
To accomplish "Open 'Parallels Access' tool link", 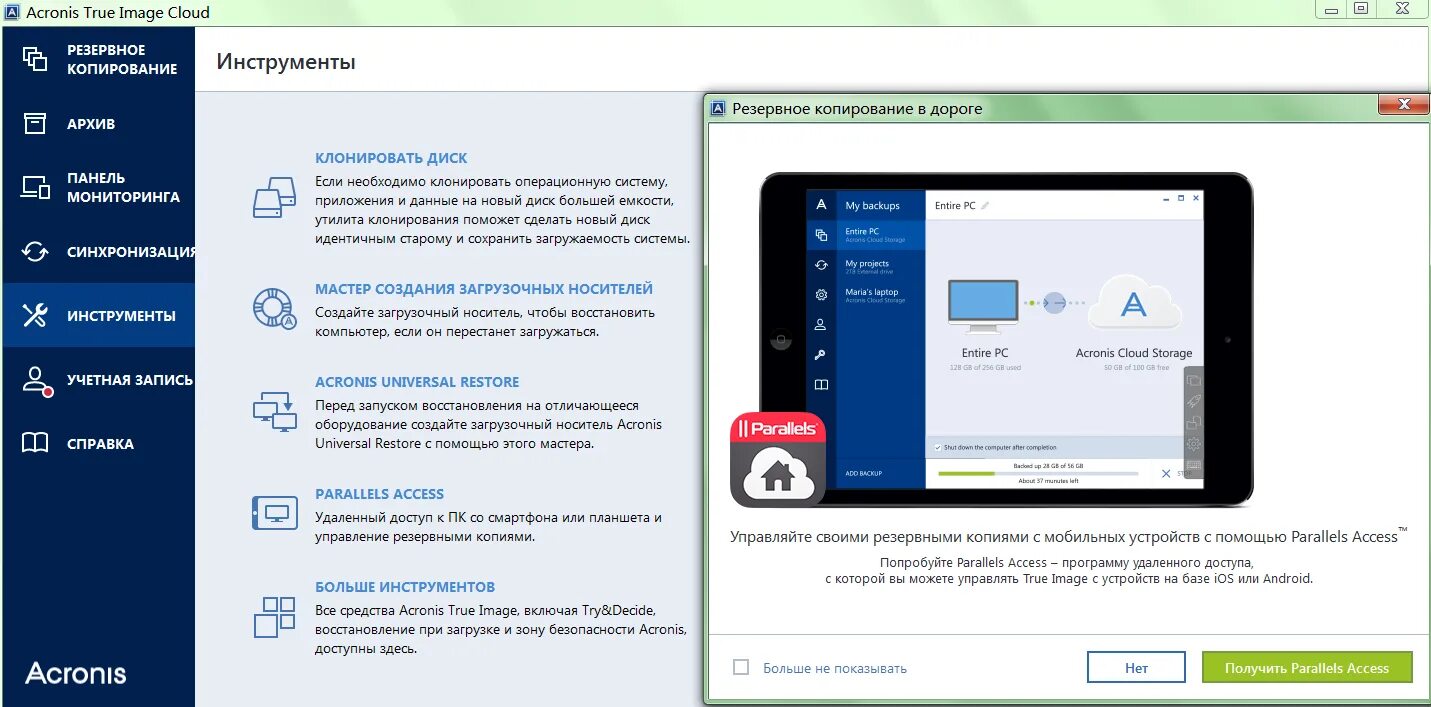I will pyautogui.click(x=379, y=494).
